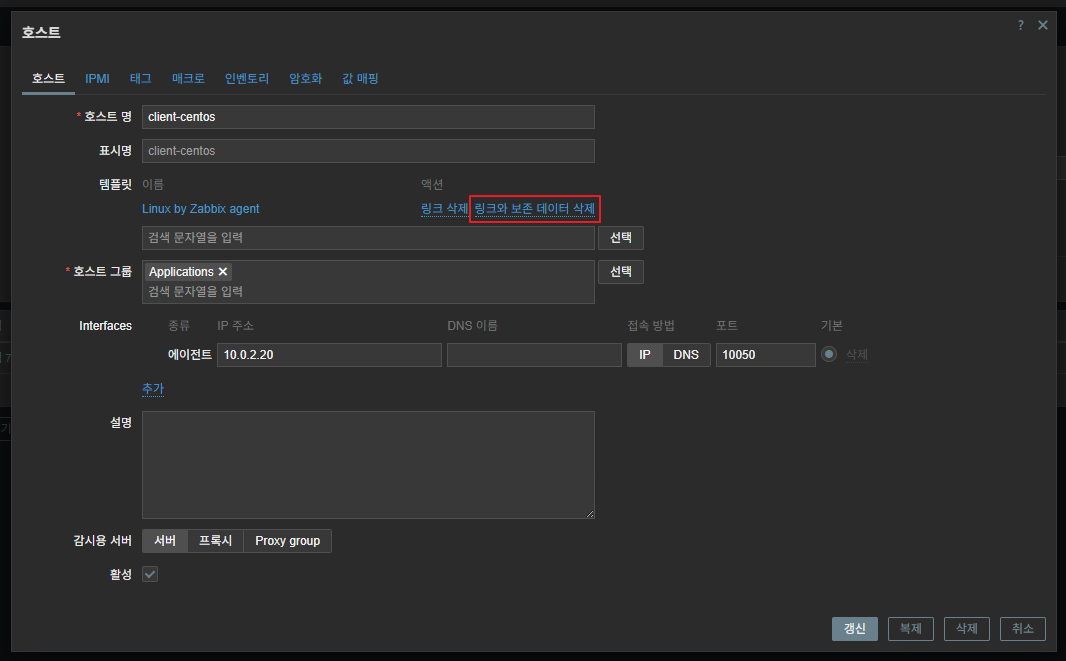Click the 취소 cancel button

pos(1022,628)
